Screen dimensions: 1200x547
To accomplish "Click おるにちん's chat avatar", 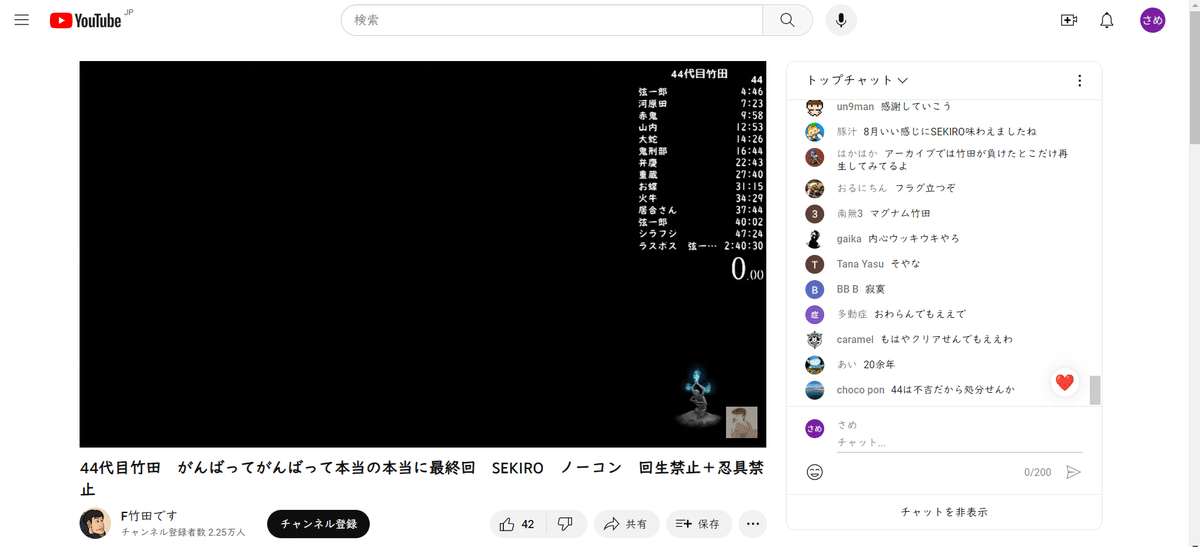I will tap(815, 188).
